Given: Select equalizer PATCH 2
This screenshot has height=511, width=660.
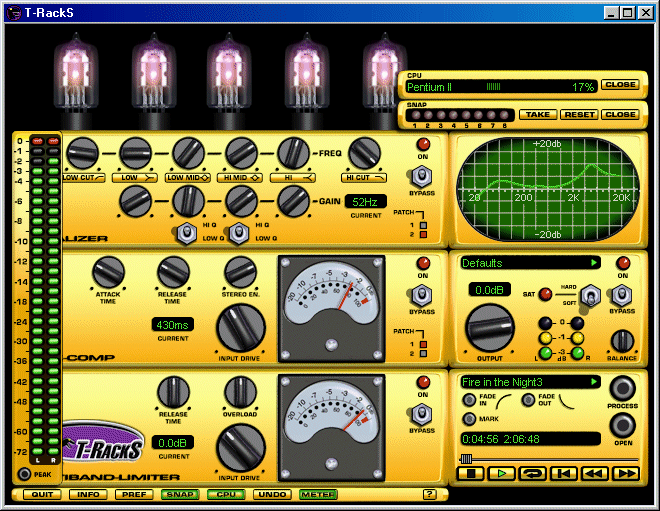Looking at the screenshot, I should coord(423,234).
